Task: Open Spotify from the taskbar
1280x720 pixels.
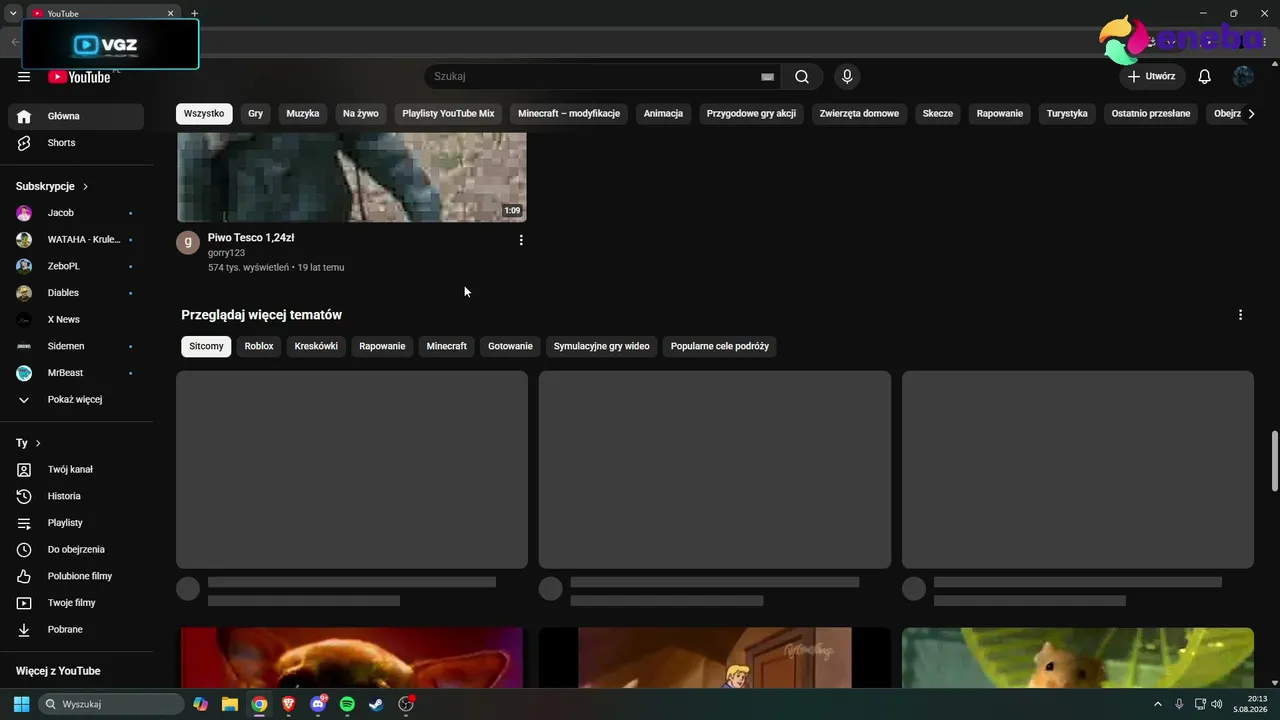Action: 347,704
